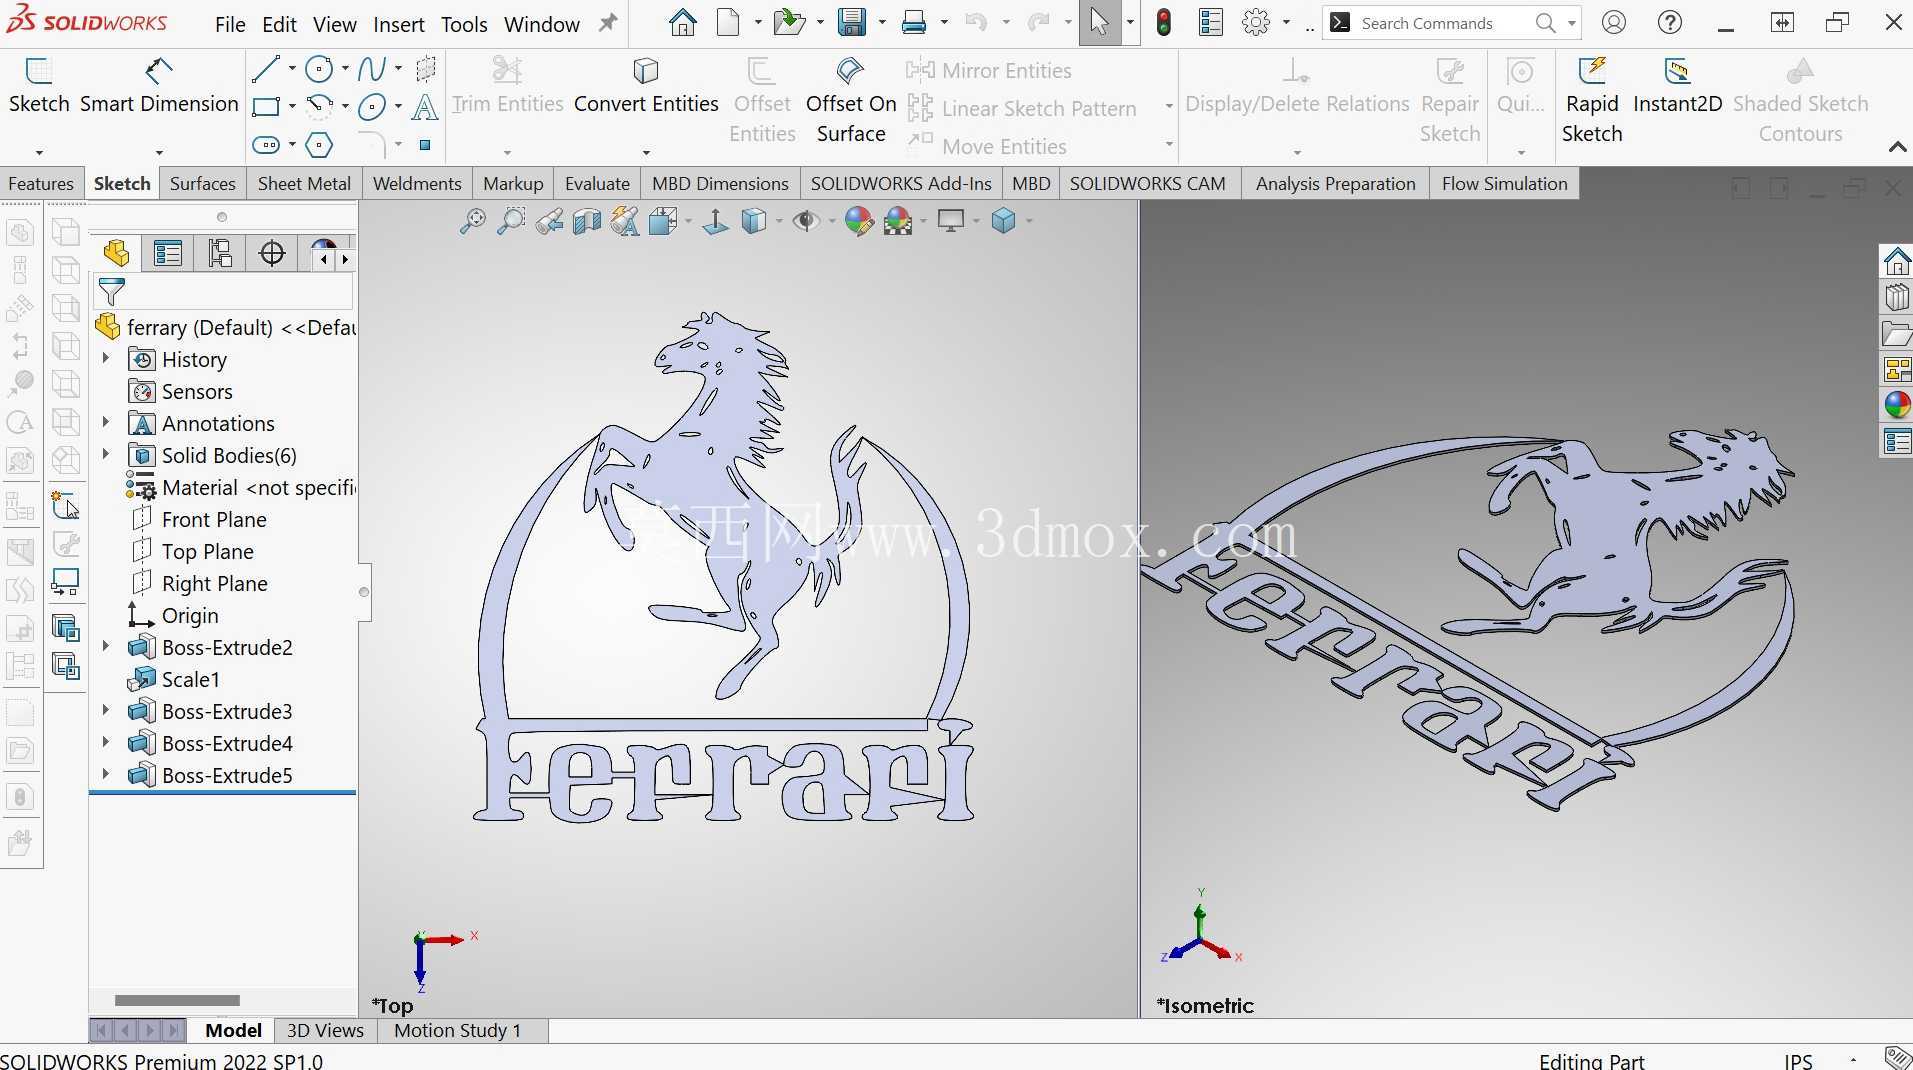Select Origin in the tree

pos(189,616)
